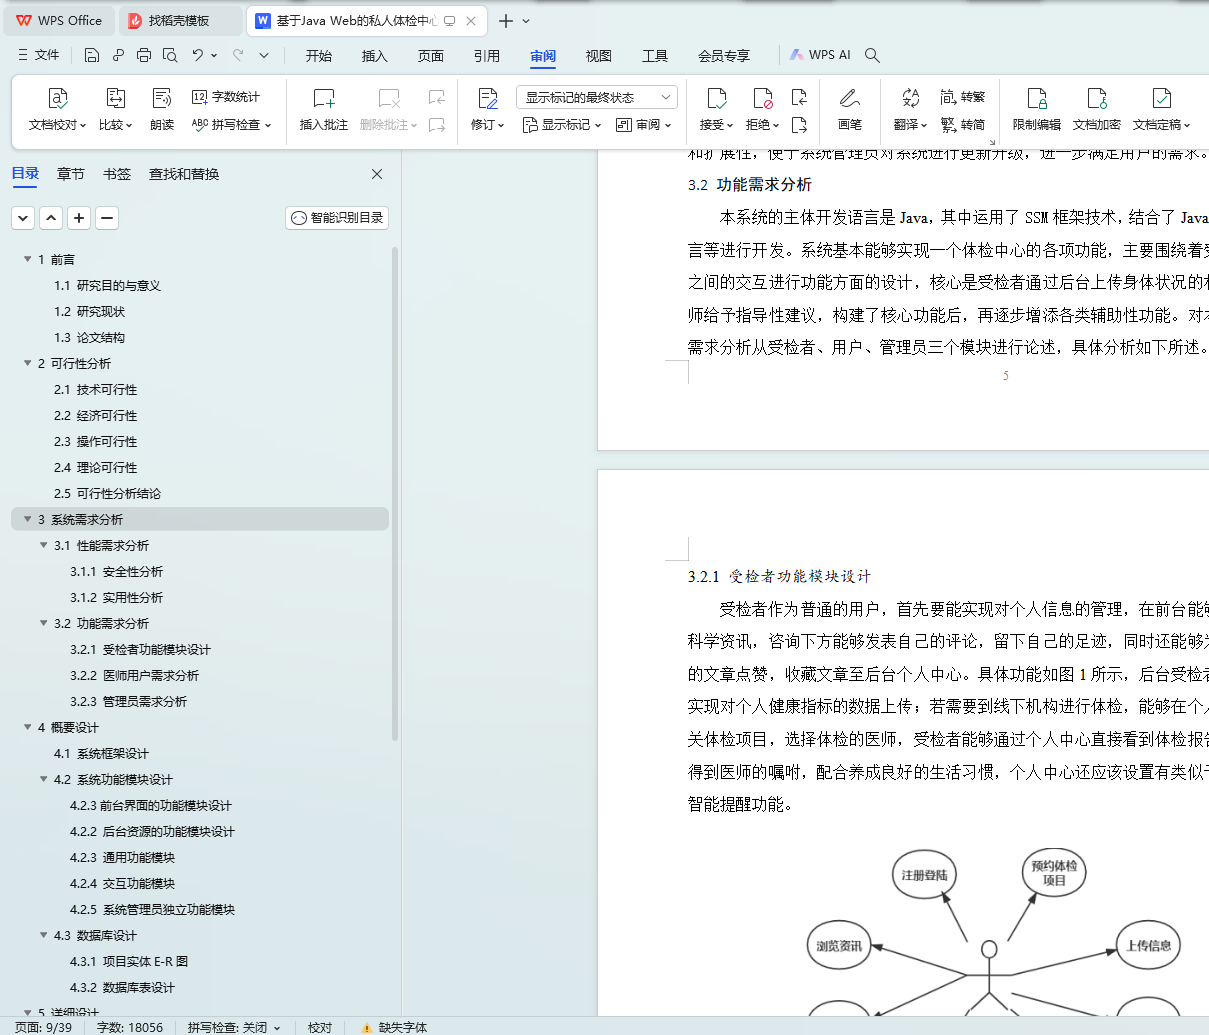This screenshot has height=1035, width=1209.
Task: Click next change icon below previous change
Action: 799,125
